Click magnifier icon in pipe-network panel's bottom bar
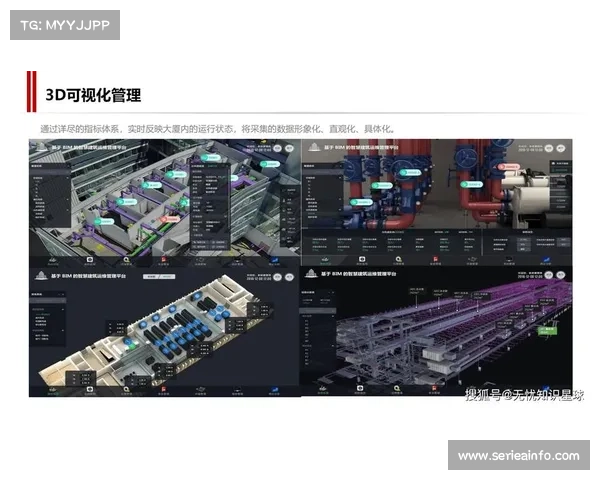 396,389
